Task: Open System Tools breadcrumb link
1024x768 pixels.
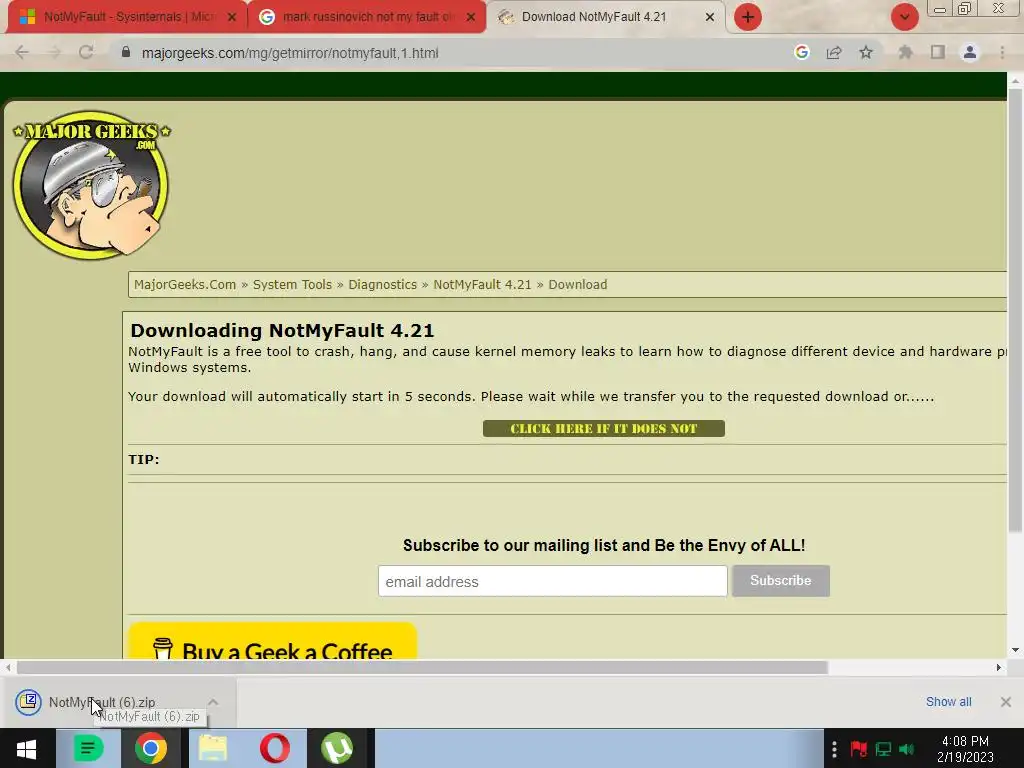Action: point(293,285)
